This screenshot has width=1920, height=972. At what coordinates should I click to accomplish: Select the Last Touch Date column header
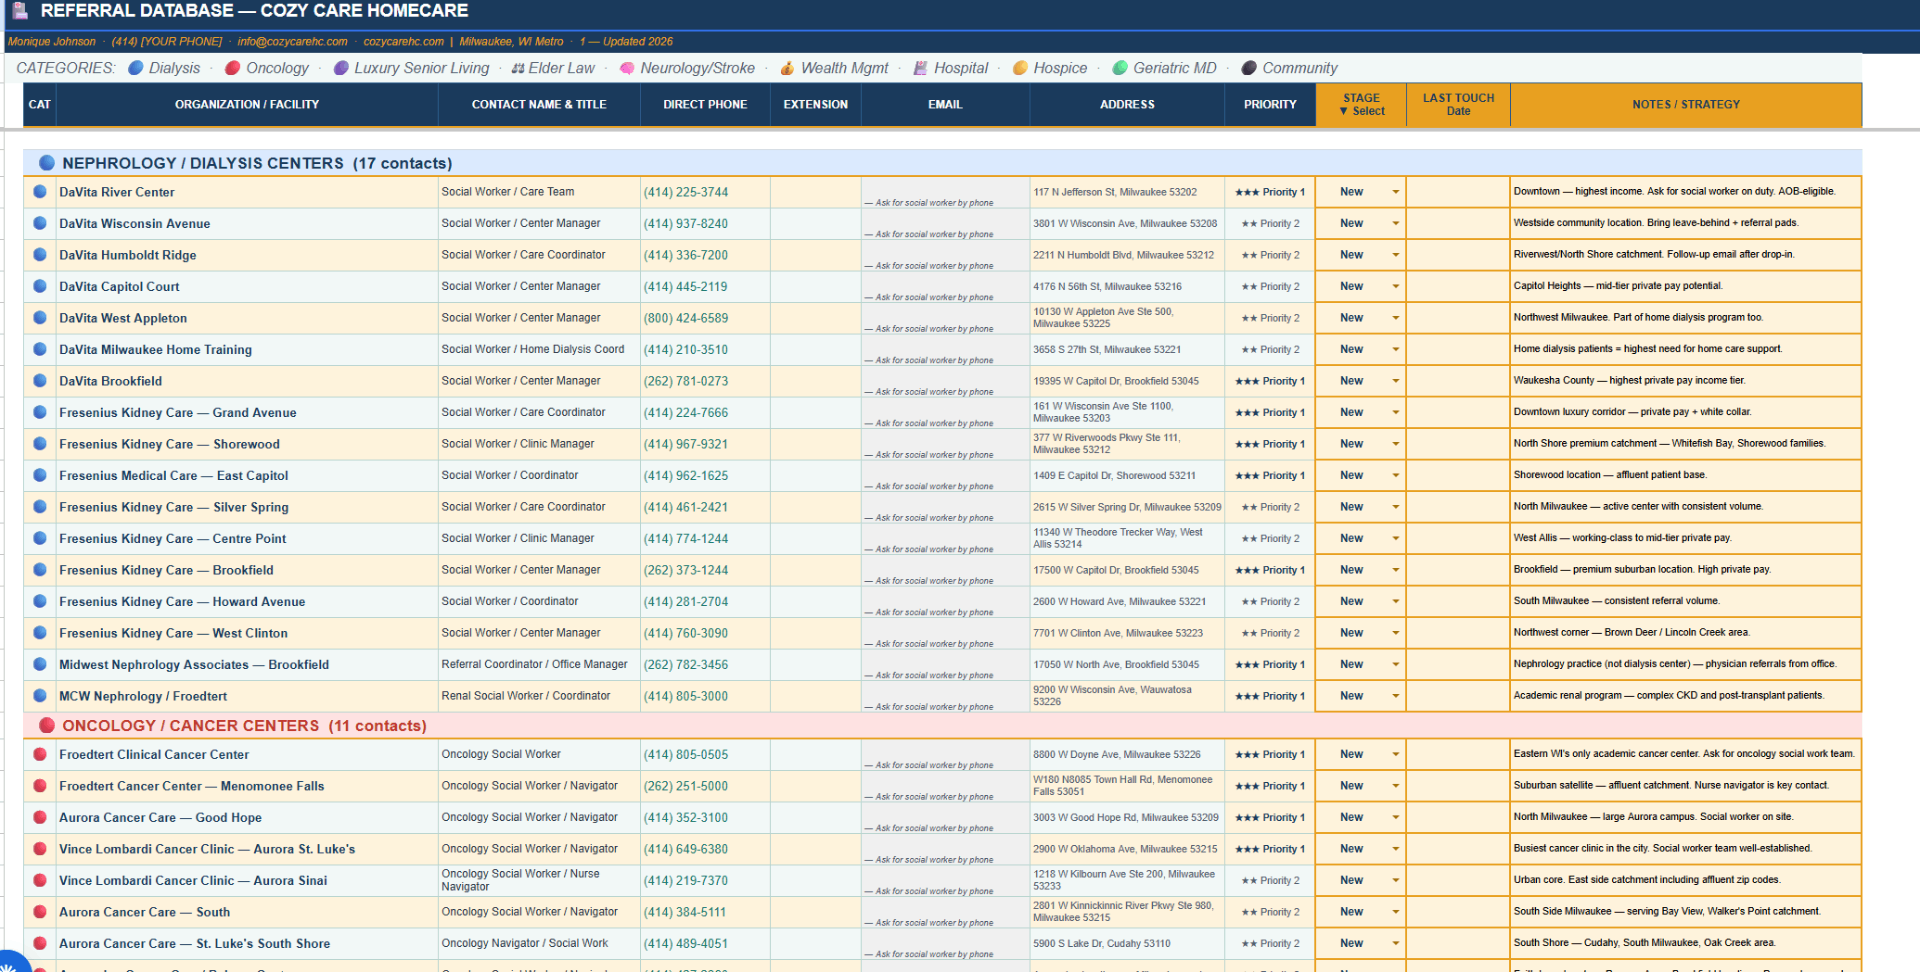[1458, 104]
